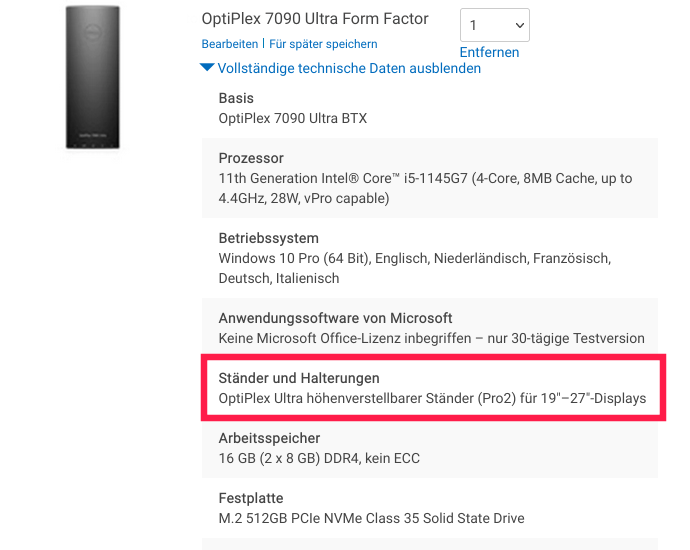Click the Bearbeiten link
The image size is (690, 550).
click(229, 44)
